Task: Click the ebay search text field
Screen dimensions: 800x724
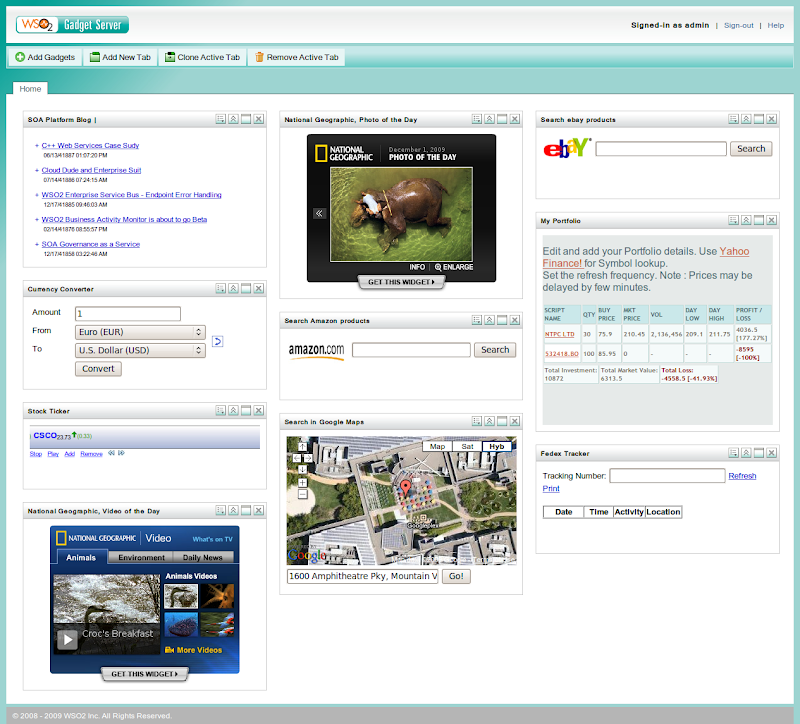Action: pyautogui.click(x=661, y=148)
